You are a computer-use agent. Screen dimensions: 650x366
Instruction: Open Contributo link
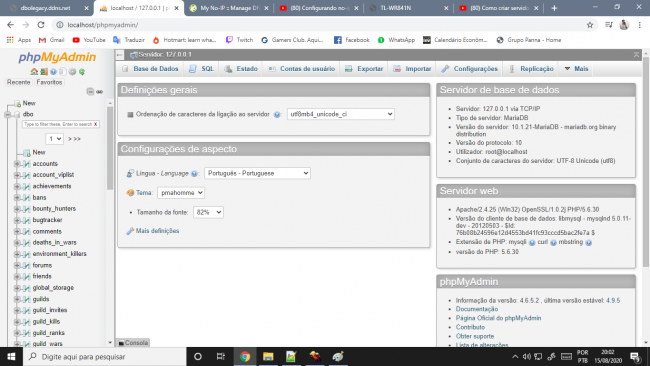pyautogui.click(x=470, y=327)
